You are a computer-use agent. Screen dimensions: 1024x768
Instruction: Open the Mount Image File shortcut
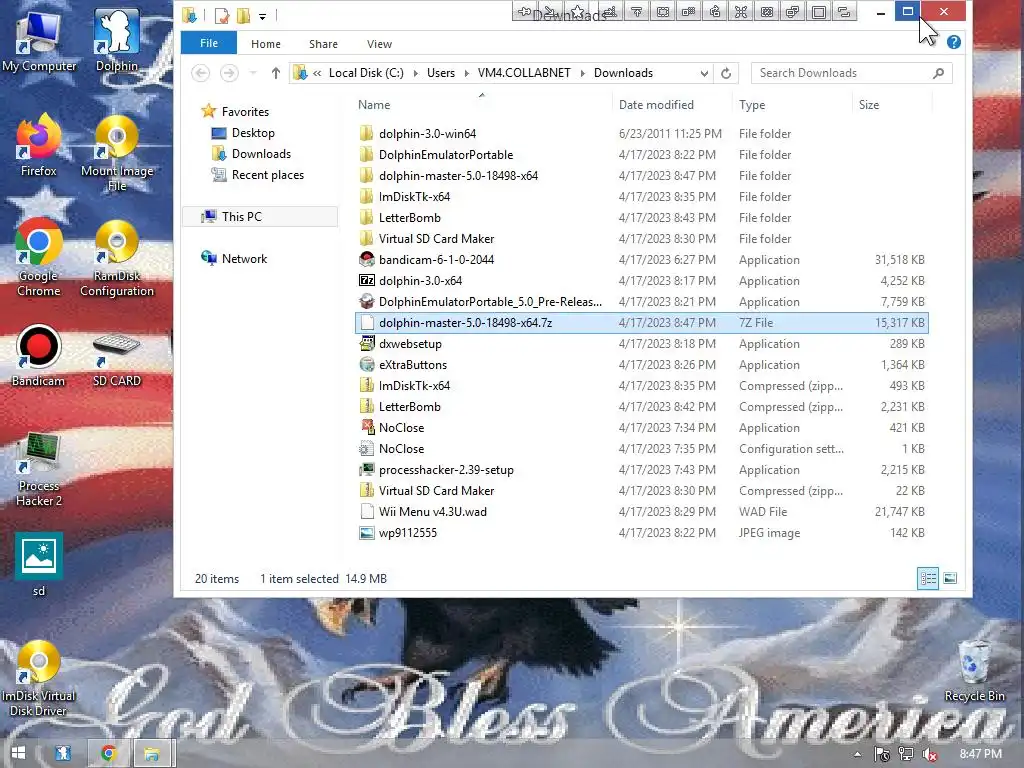[x=117, y=153]
